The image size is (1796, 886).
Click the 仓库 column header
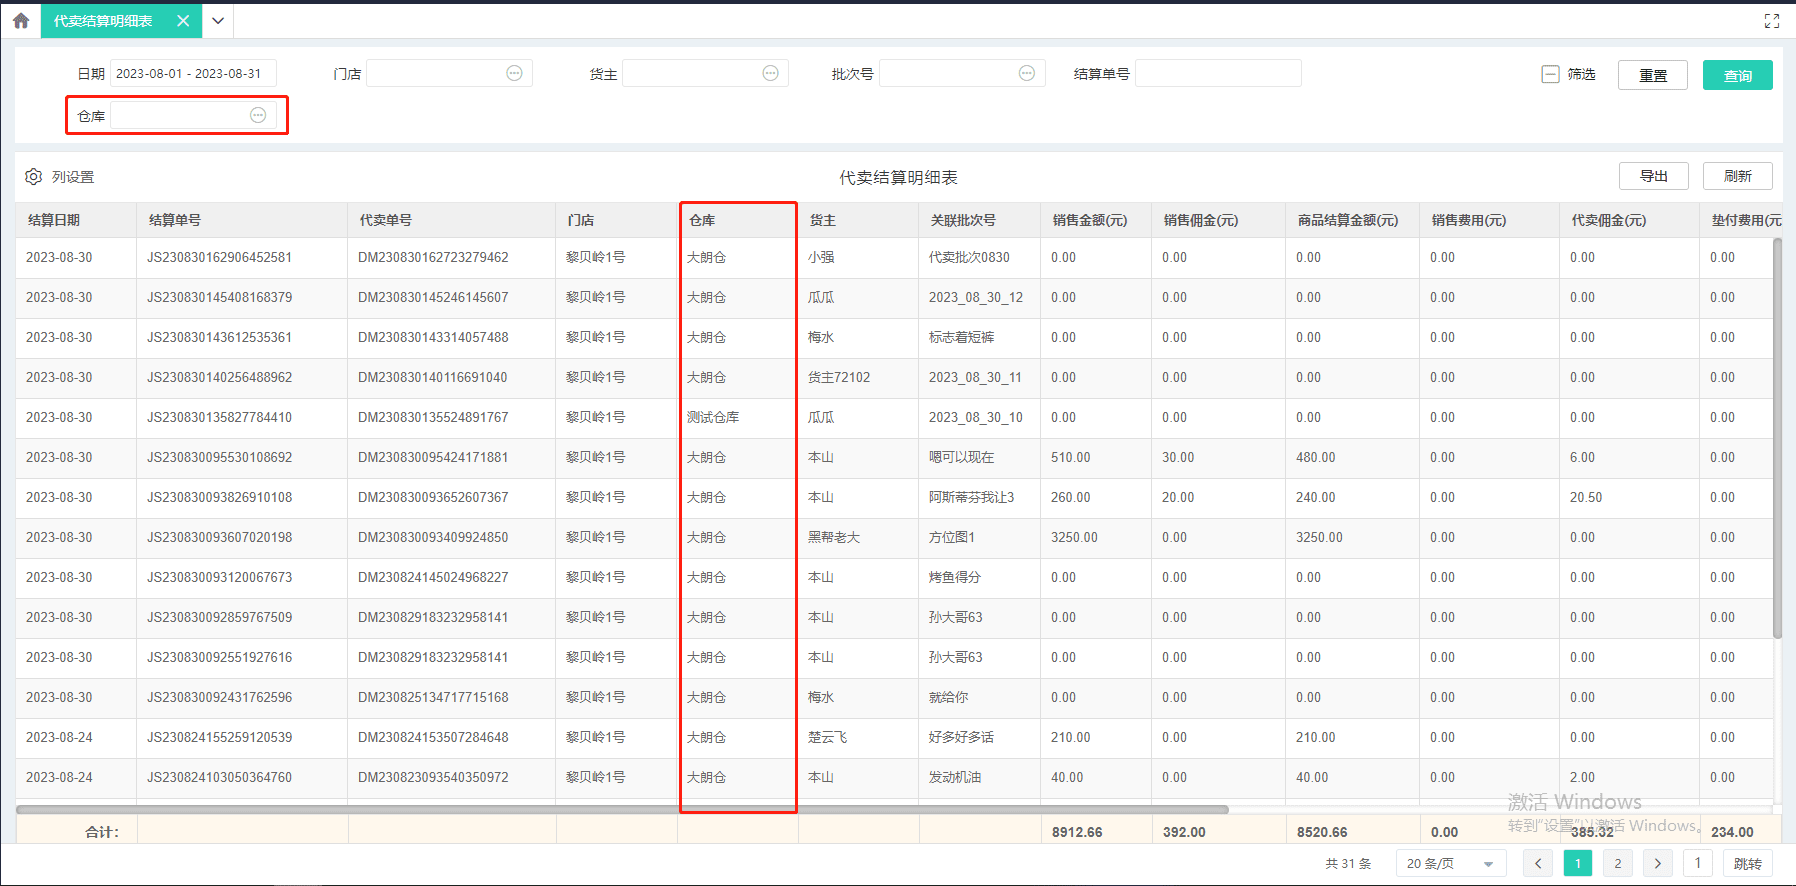coord(738,220)
